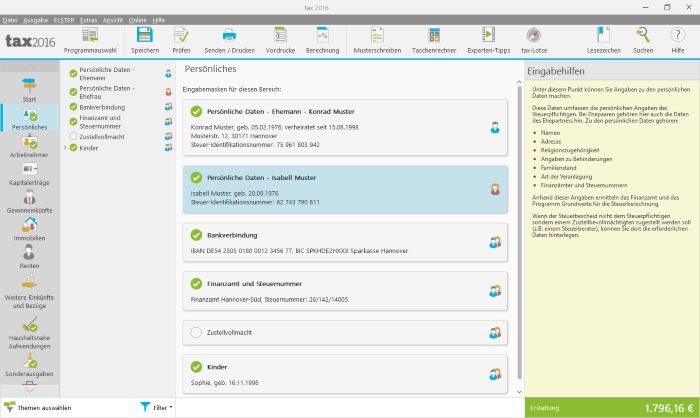Click the empty circle by Zustellvollmacht in tree
The height and width of the screenshot is (418, 700).
point(73,137)
